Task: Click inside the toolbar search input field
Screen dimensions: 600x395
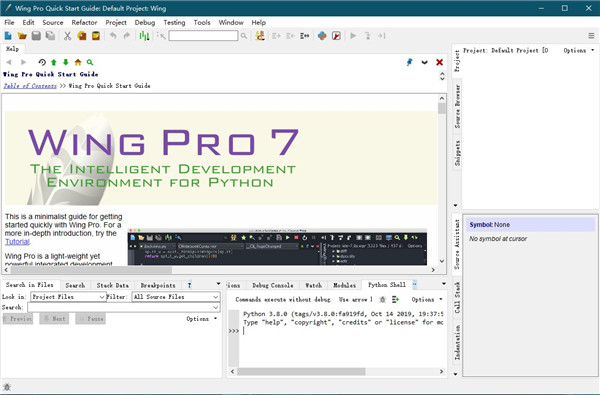Action: pyautogui.click(x=203, y=36)
